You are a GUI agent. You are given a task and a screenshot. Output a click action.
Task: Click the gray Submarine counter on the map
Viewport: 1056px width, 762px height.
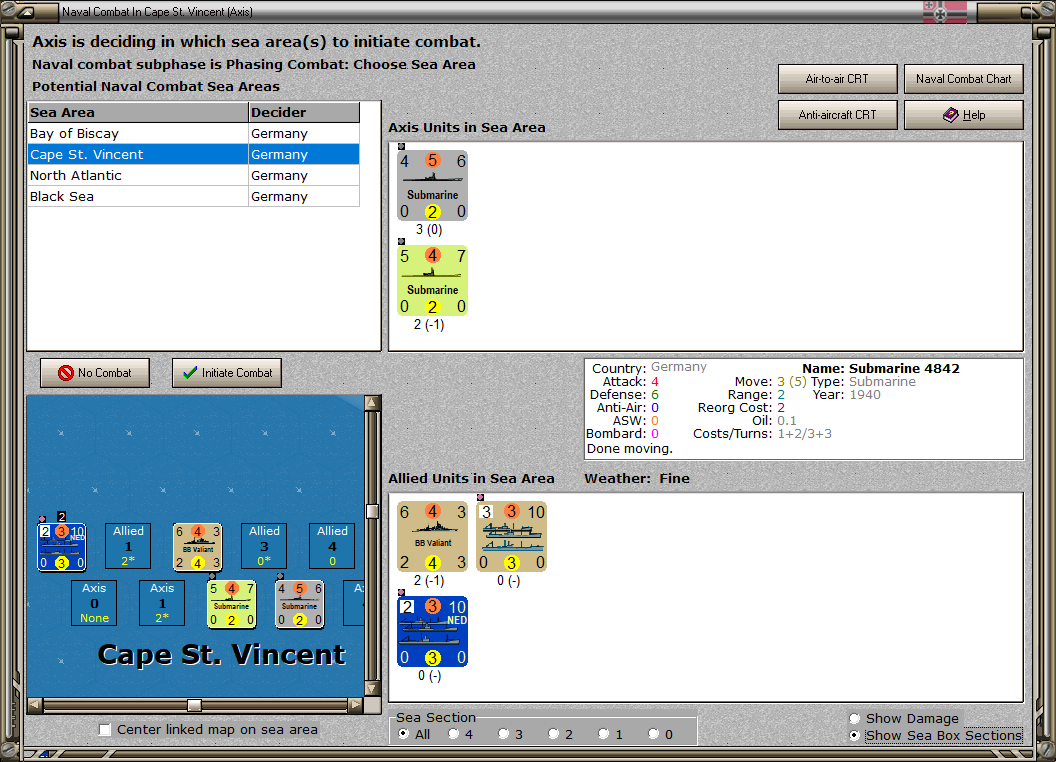point(300,604)
